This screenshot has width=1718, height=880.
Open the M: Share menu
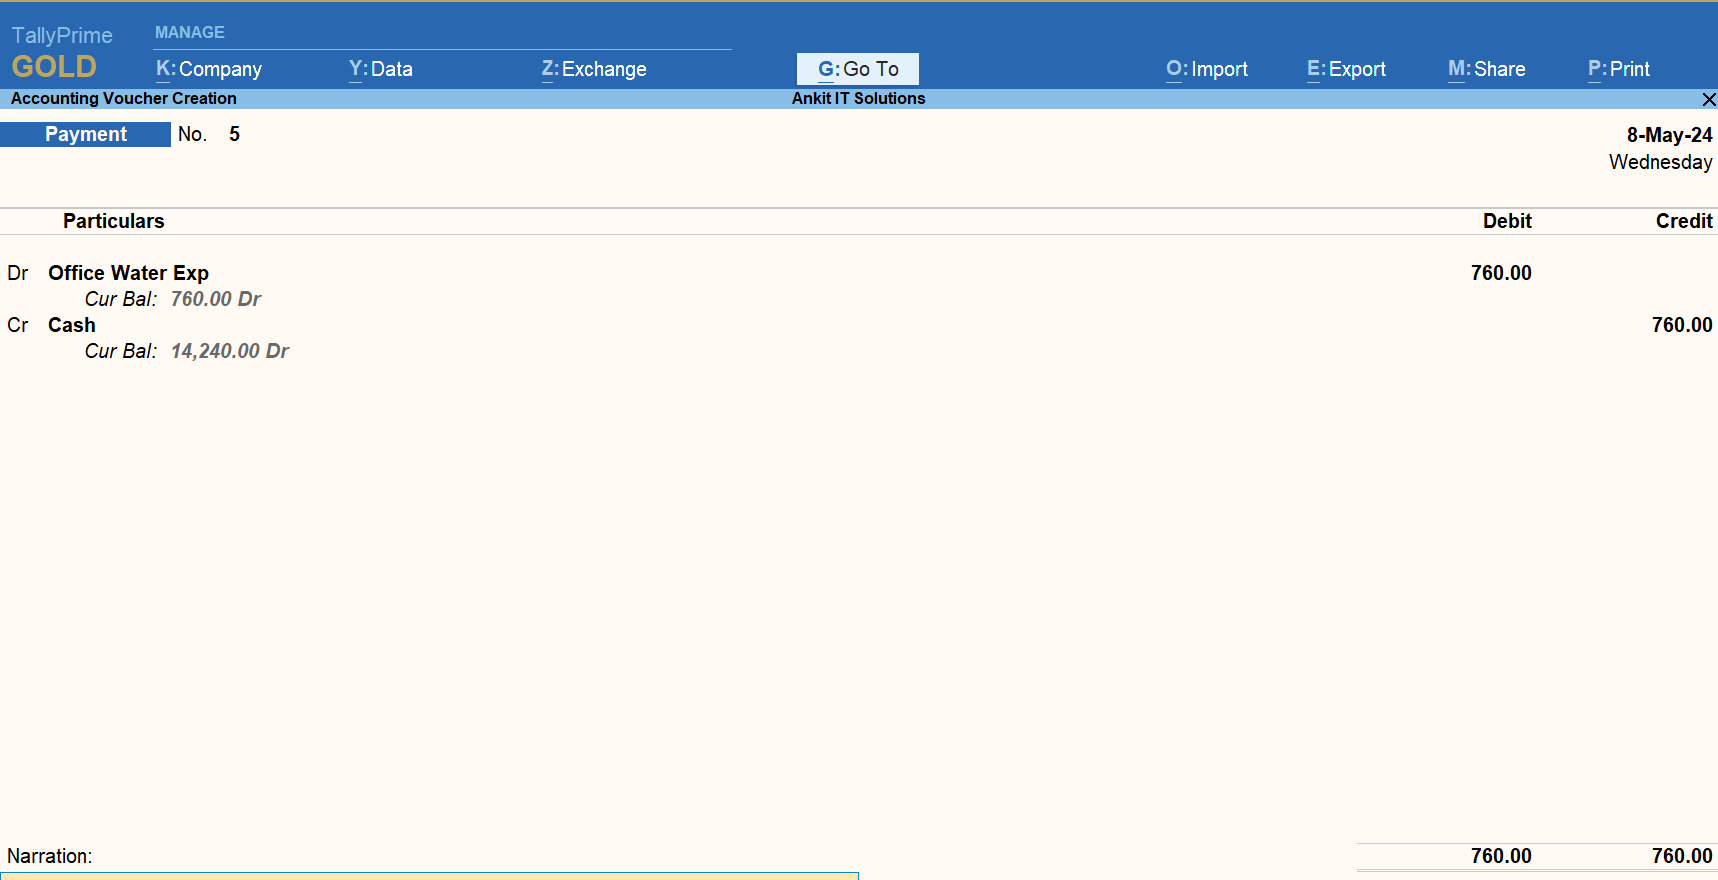tap(1487, 69)
